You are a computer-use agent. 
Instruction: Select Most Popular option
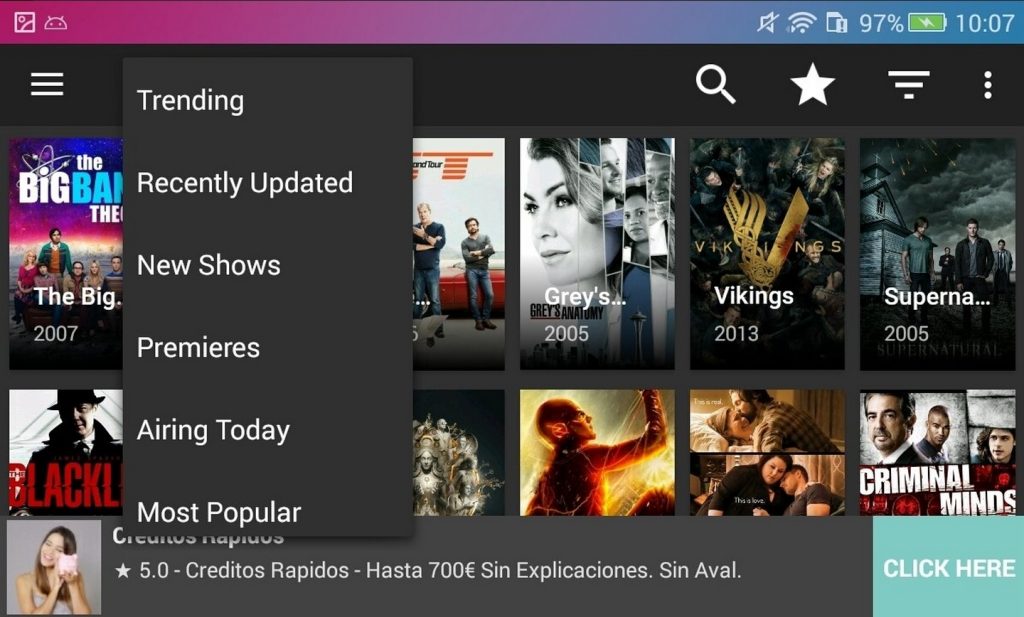coord(268,512)
